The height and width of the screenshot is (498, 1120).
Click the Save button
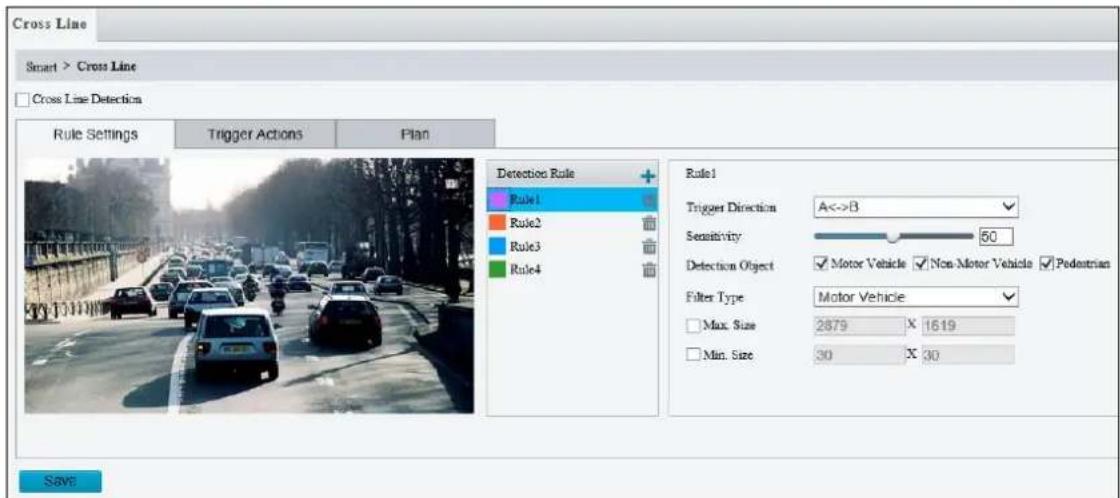(60, 481)
